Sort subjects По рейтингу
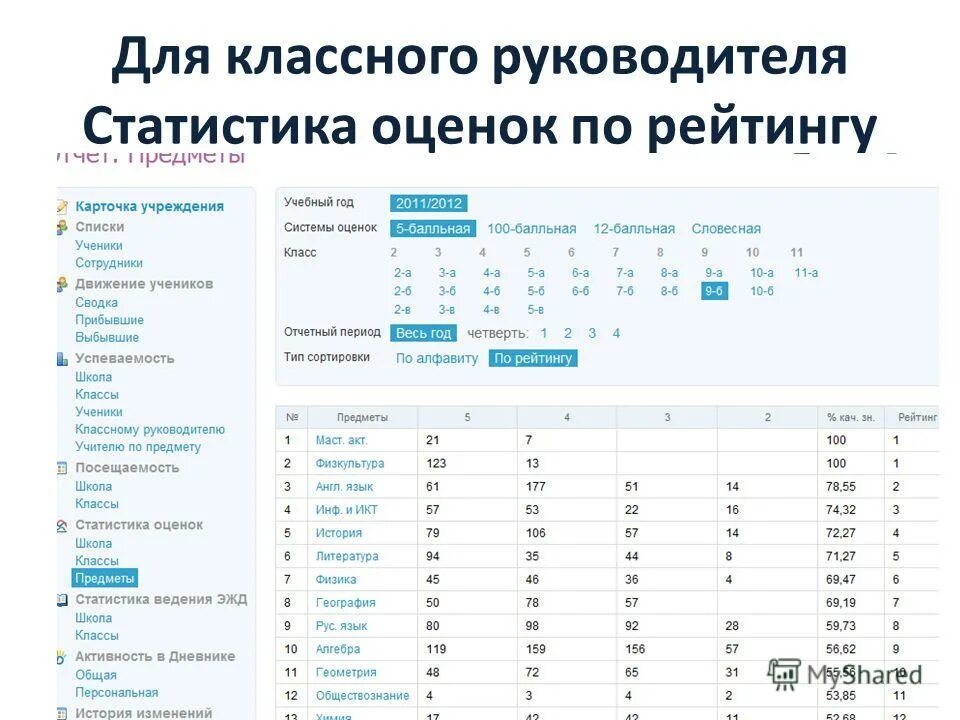Viewport: 960px width, 720px height. [533, 359]
